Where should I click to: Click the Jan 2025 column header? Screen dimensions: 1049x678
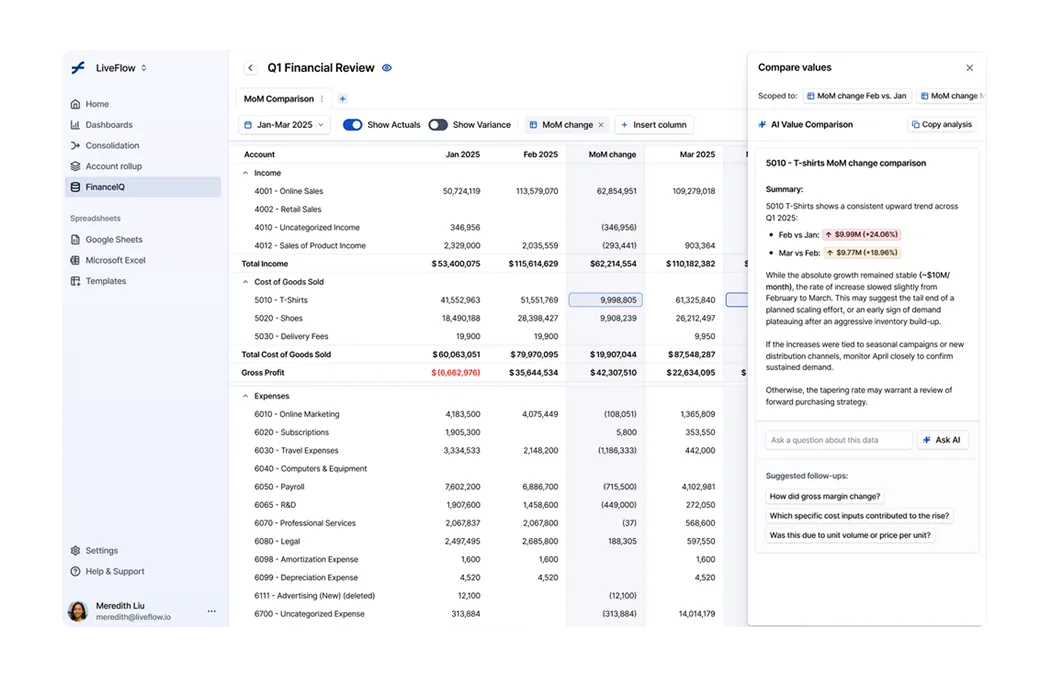click(x=462, y=154)
